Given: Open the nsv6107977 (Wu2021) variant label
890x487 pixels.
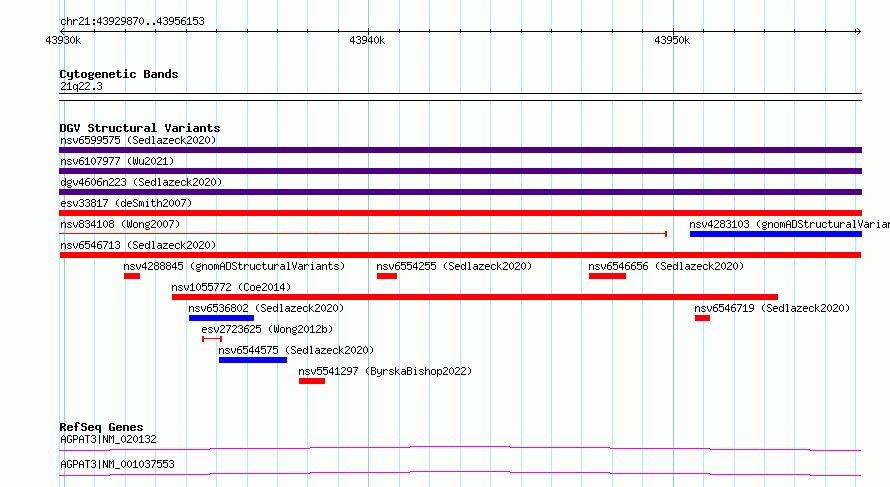Looking at the screenshot, I should pos(117,161).
